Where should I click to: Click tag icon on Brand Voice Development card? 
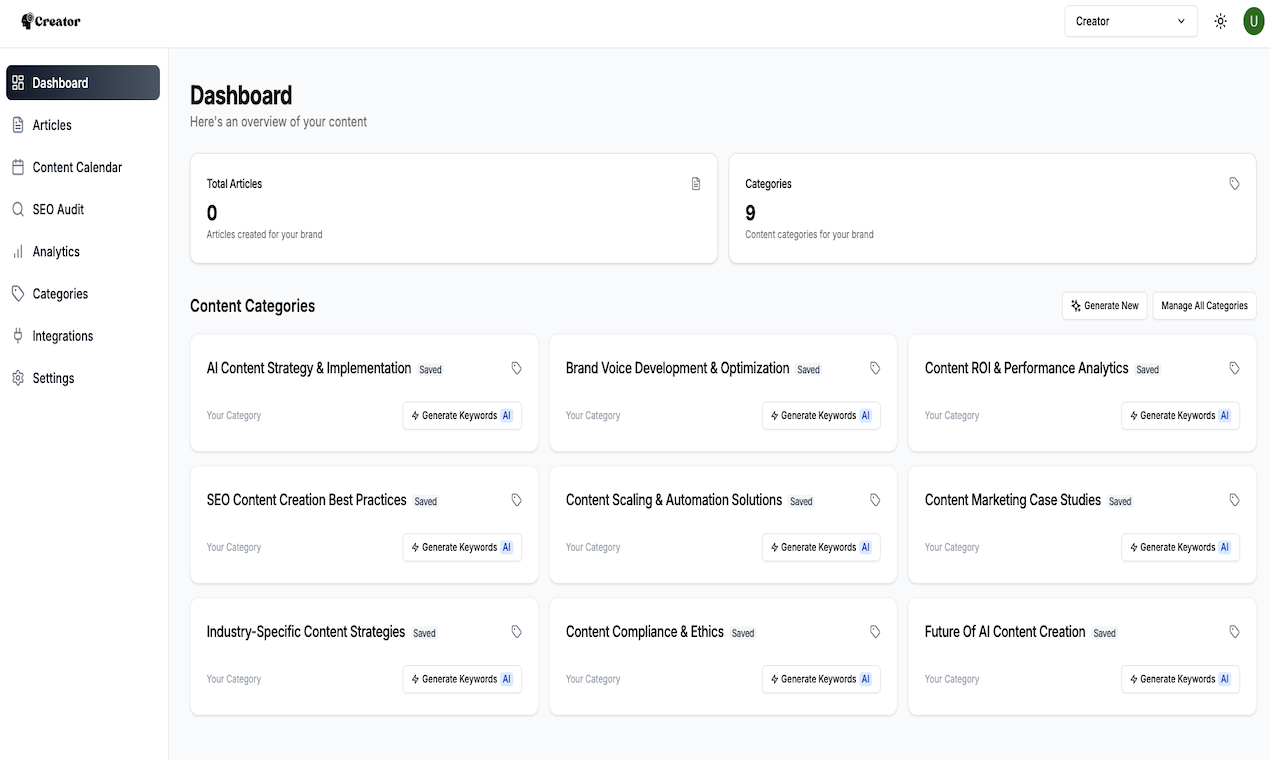tap(875, 368)
